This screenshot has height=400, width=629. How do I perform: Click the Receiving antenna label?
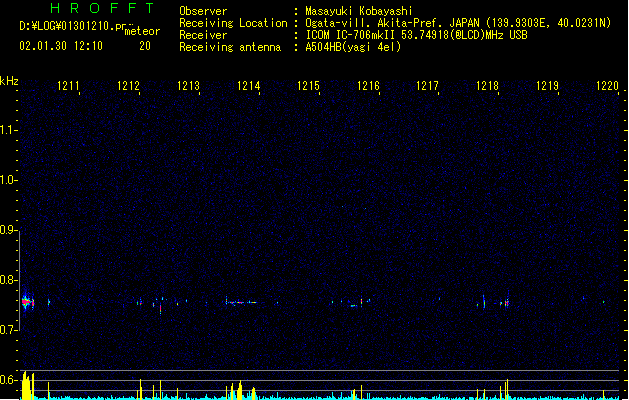(x=230, y=47)
